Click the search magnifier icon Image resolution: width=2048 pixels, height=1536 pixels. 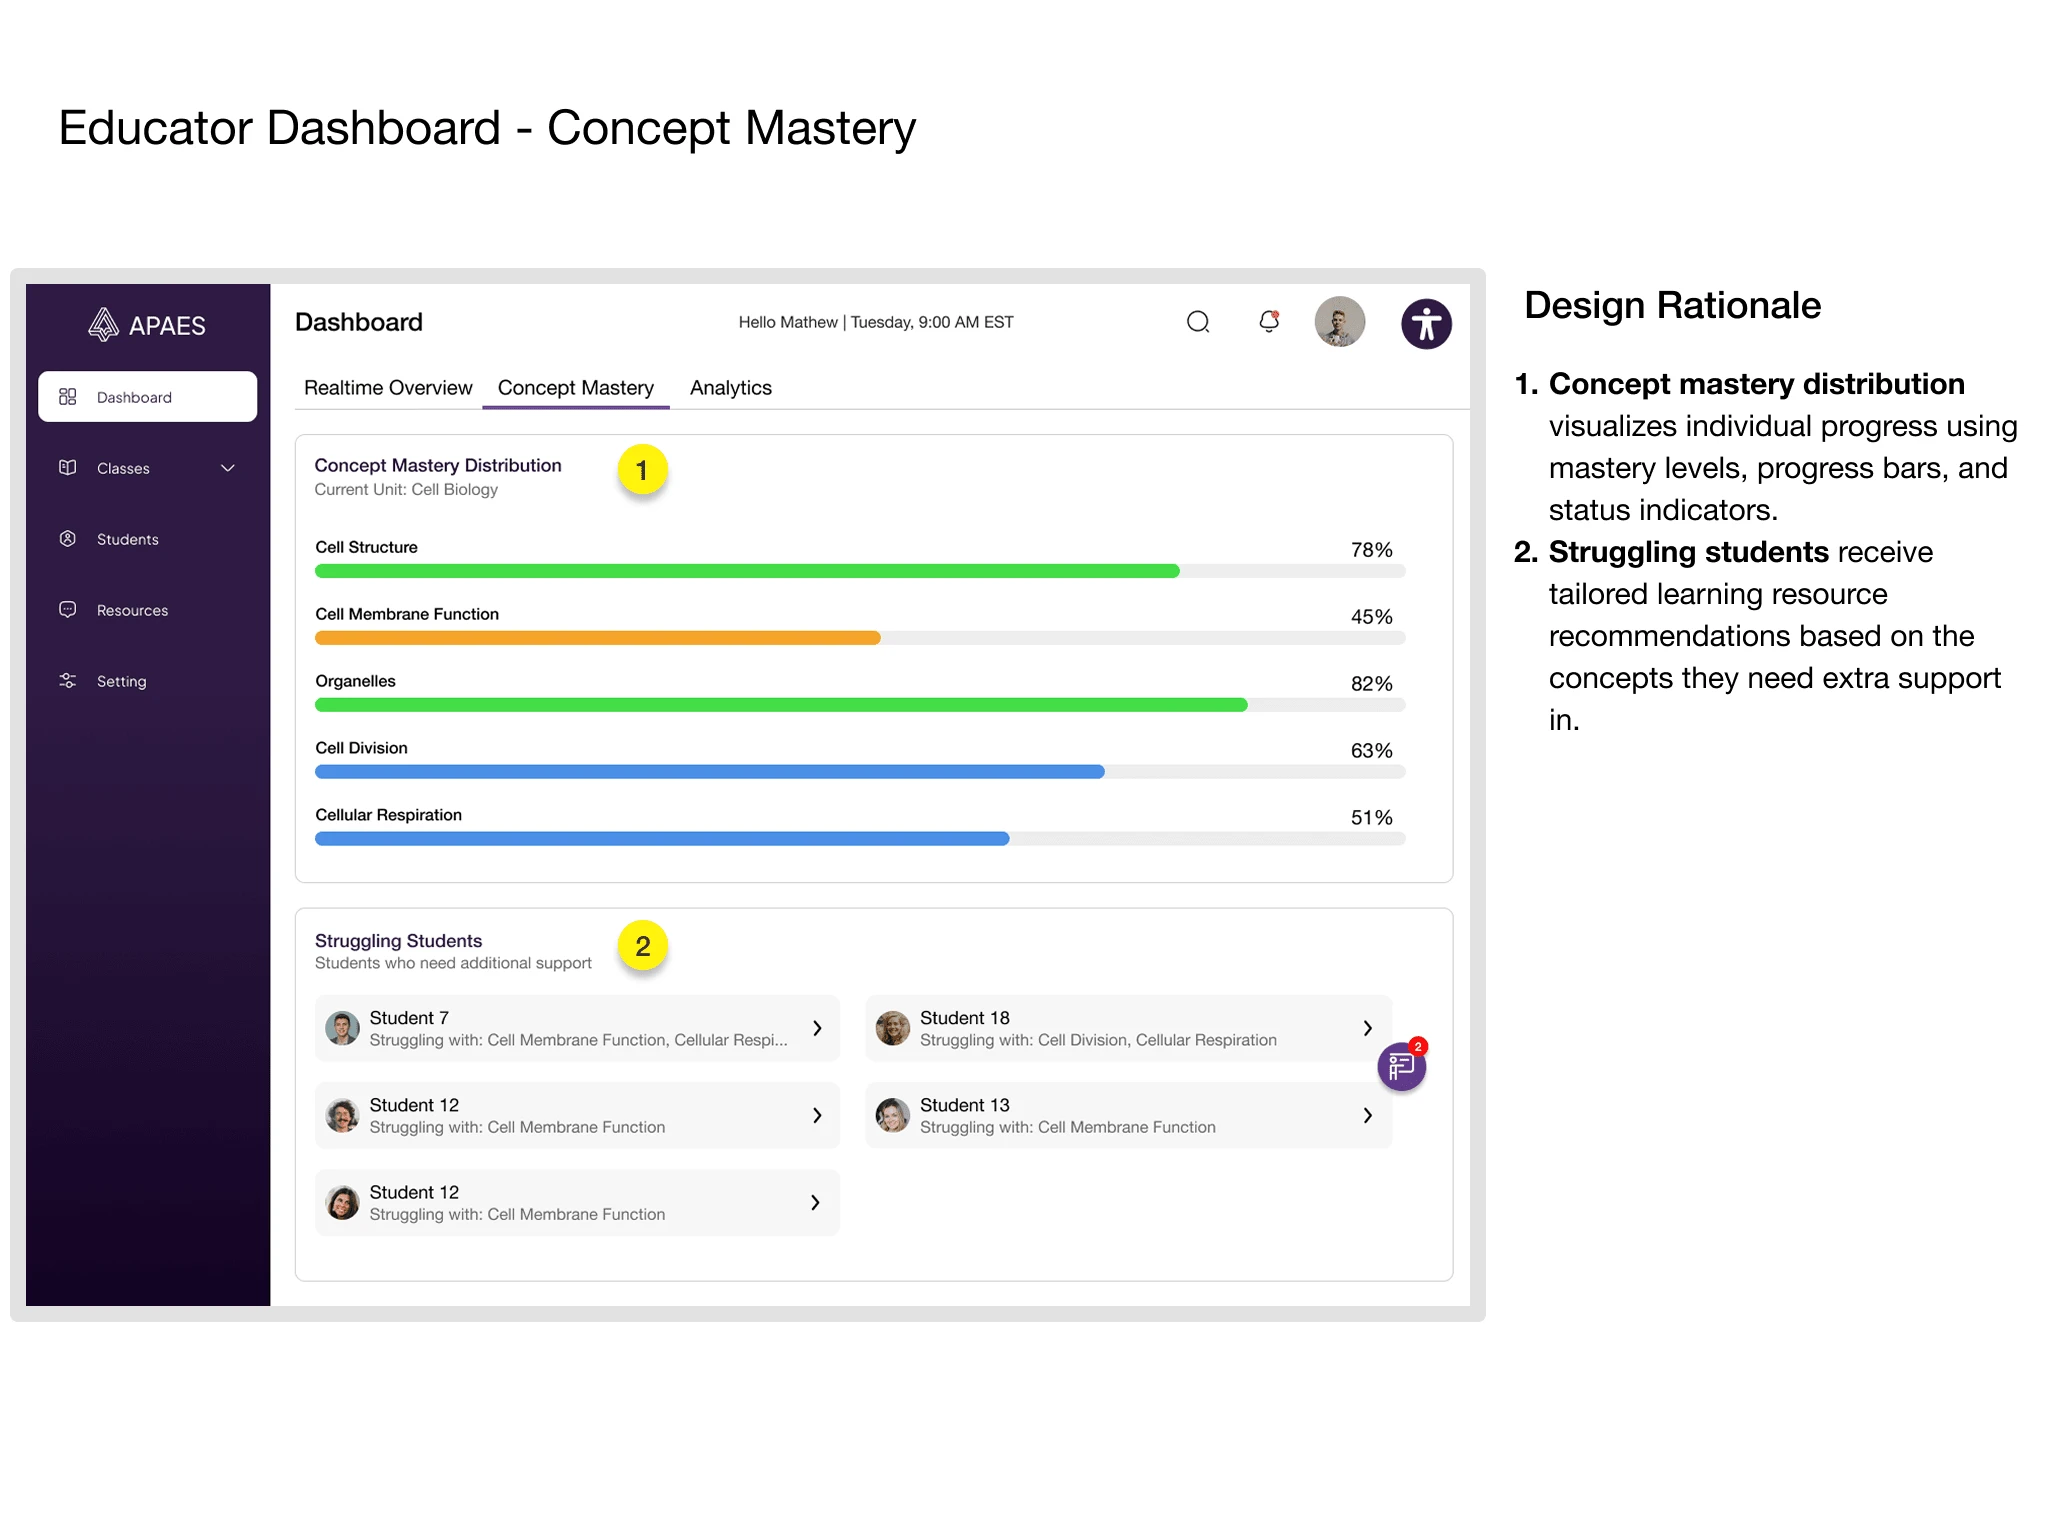click(x=1198, y=322)
